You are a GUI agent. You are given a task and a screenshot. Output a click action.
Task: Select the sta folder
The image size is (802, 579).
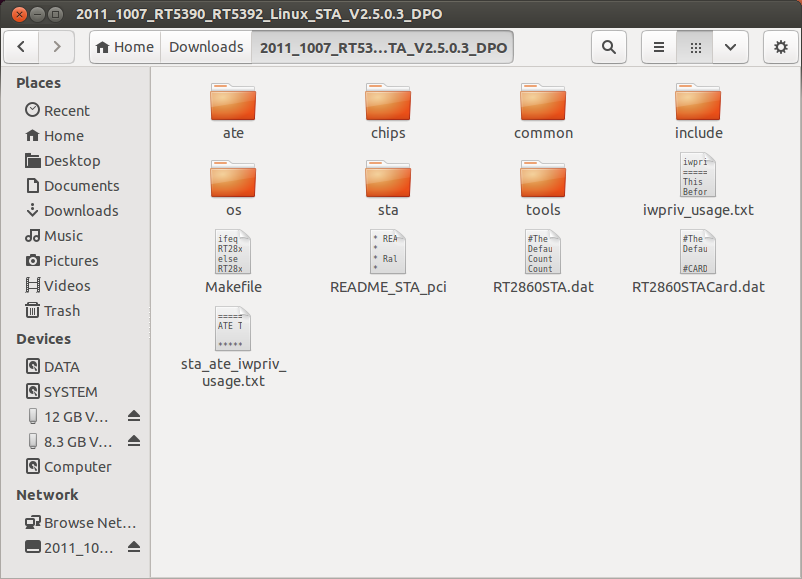click(x=388, y=189)
